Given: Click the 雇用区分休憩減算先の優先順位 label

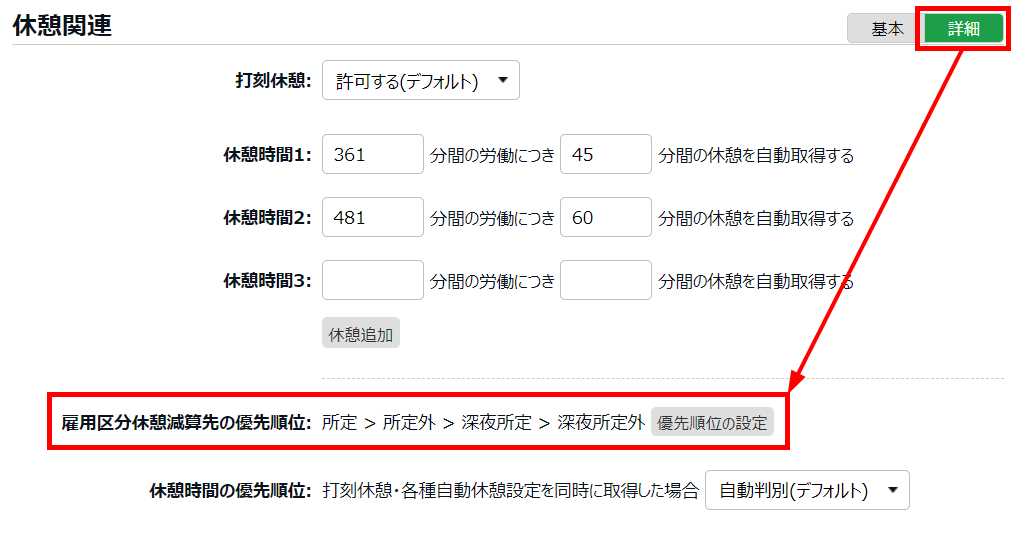Looking at the screenshot, I should (x=186, y=422).
